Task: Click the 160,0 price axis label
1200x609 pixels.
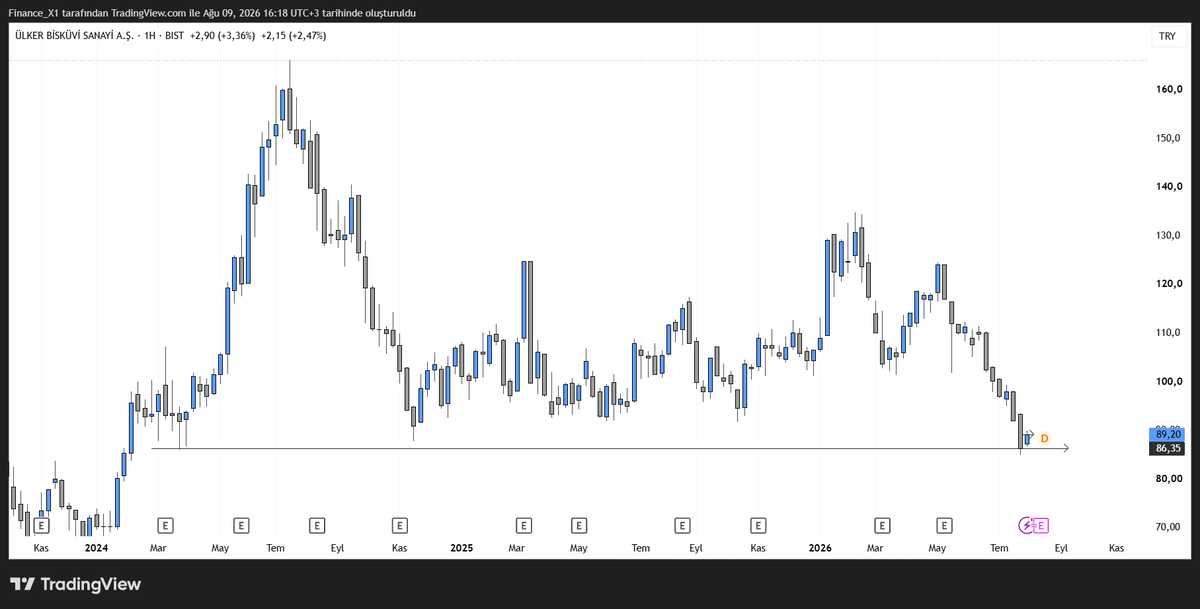Action: click(x=1169, y=89)
